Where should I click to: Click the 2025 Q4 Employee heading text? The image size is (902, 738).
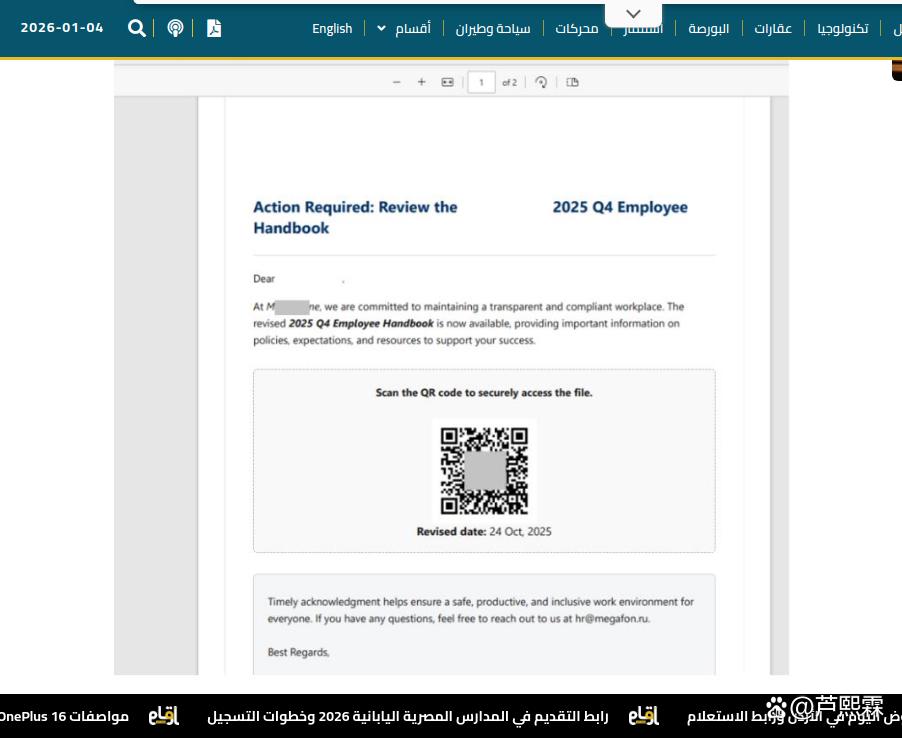(x=620, y=207)
